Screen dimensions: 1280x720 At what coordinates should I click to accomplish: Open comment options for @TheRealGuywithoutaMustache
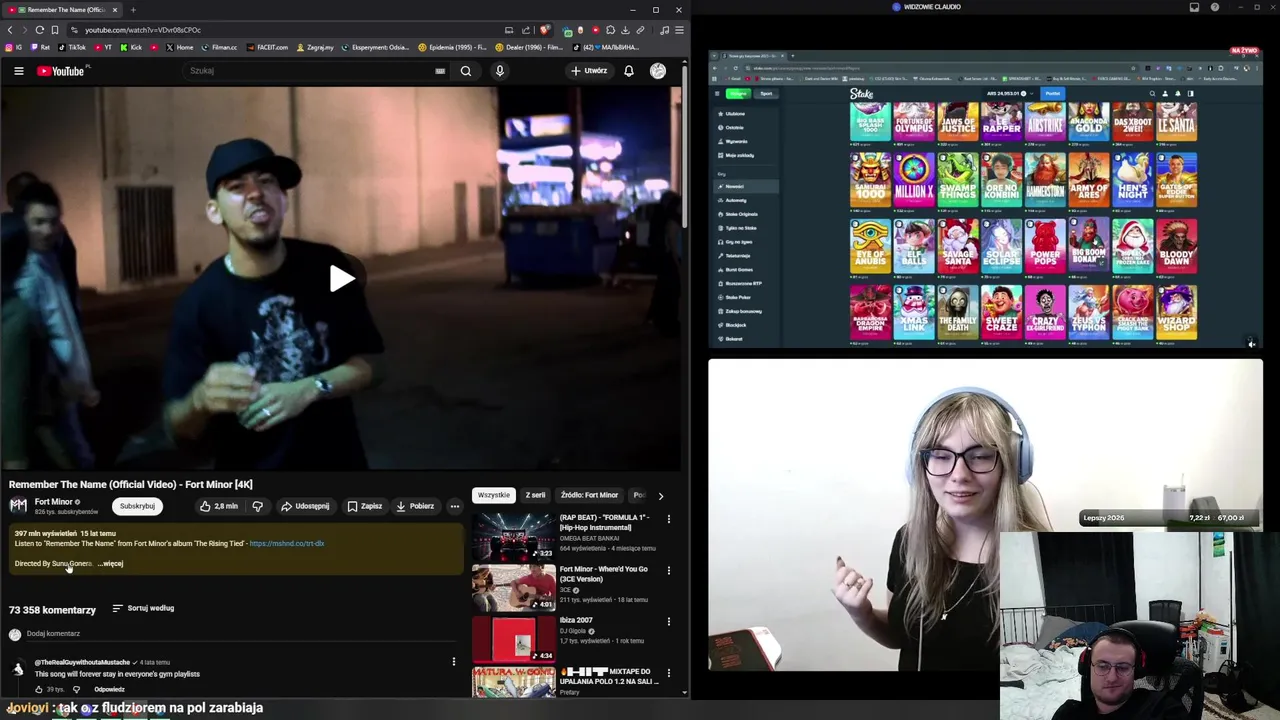pyautogui.click(x=454, y=662)
